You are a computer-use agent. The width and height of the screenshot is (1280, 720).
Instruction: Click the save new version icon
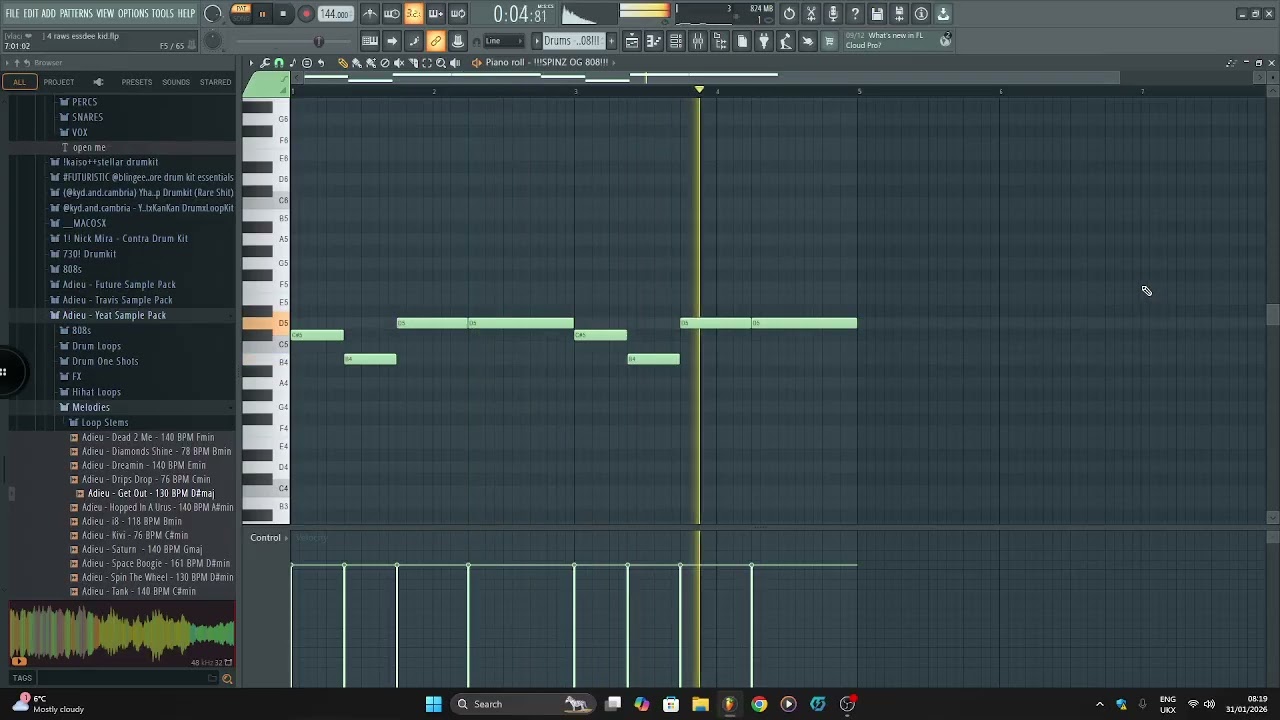[x=899, y=14]
